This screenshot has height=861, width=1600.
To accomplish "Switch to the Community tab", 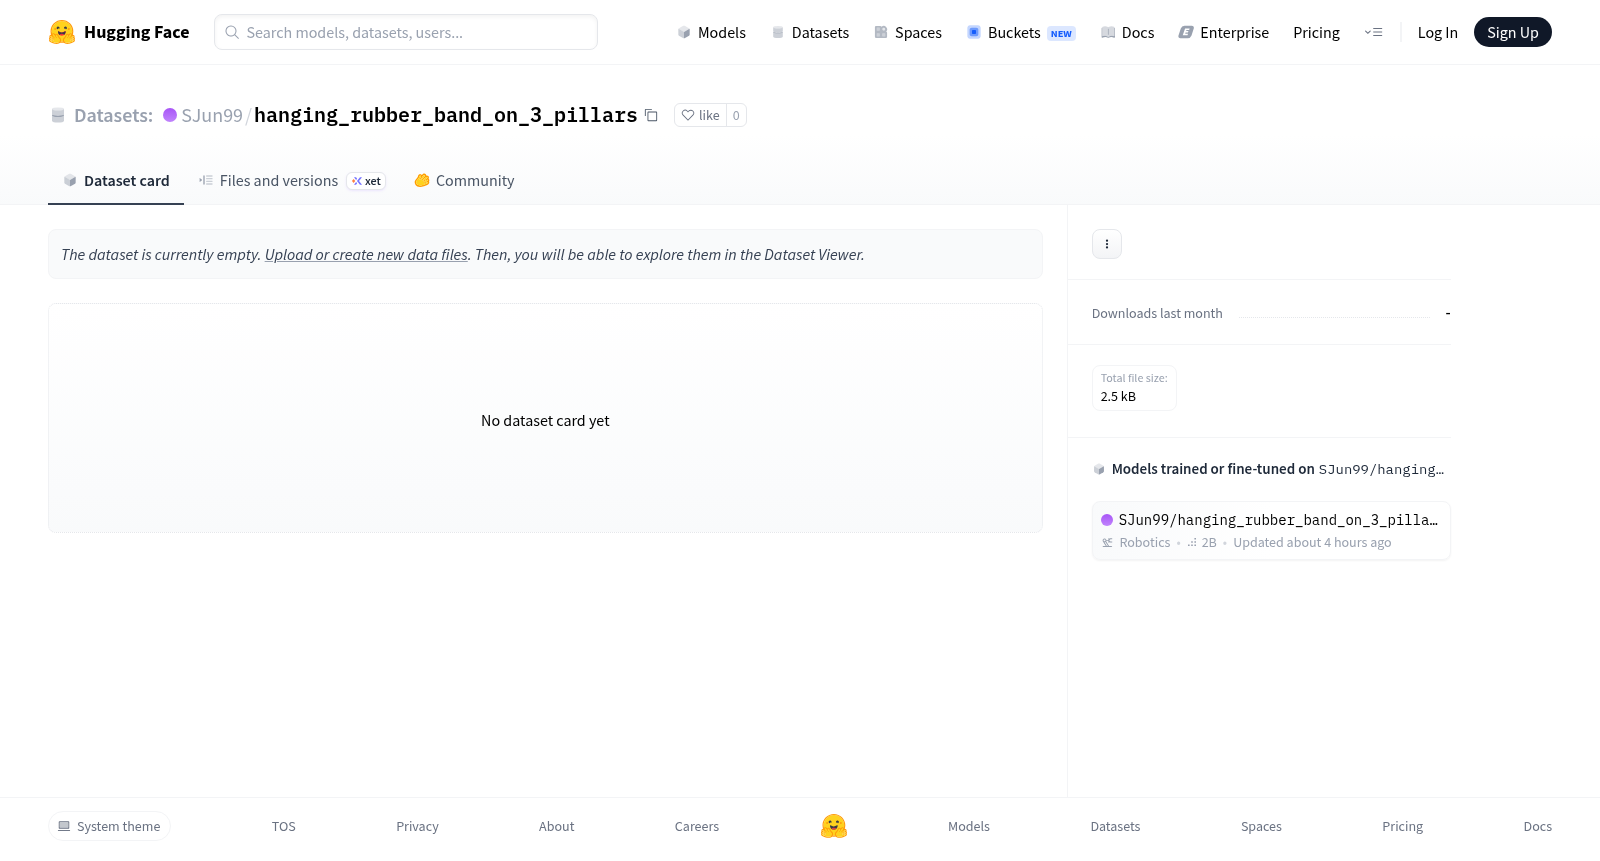I will [464, 181].
